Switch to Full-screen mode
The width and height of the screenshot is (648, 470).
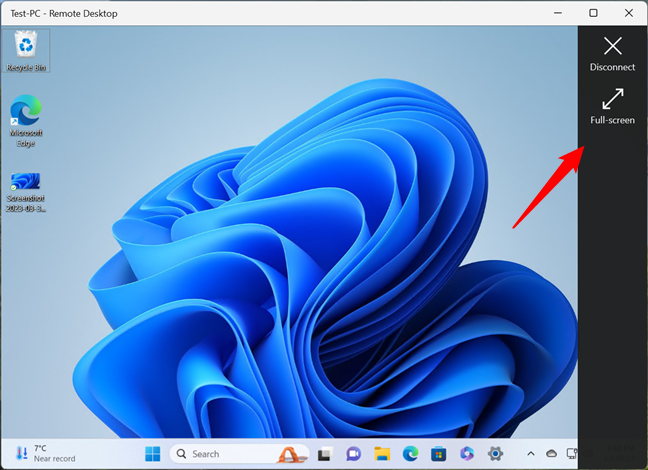click(x=612, y=106)
